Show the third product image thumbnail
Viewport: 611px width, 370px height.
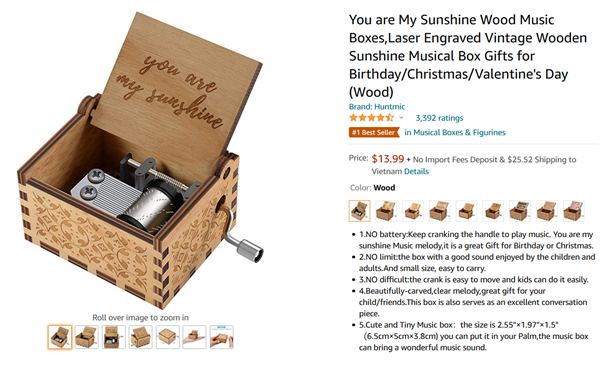coord(113,337)
